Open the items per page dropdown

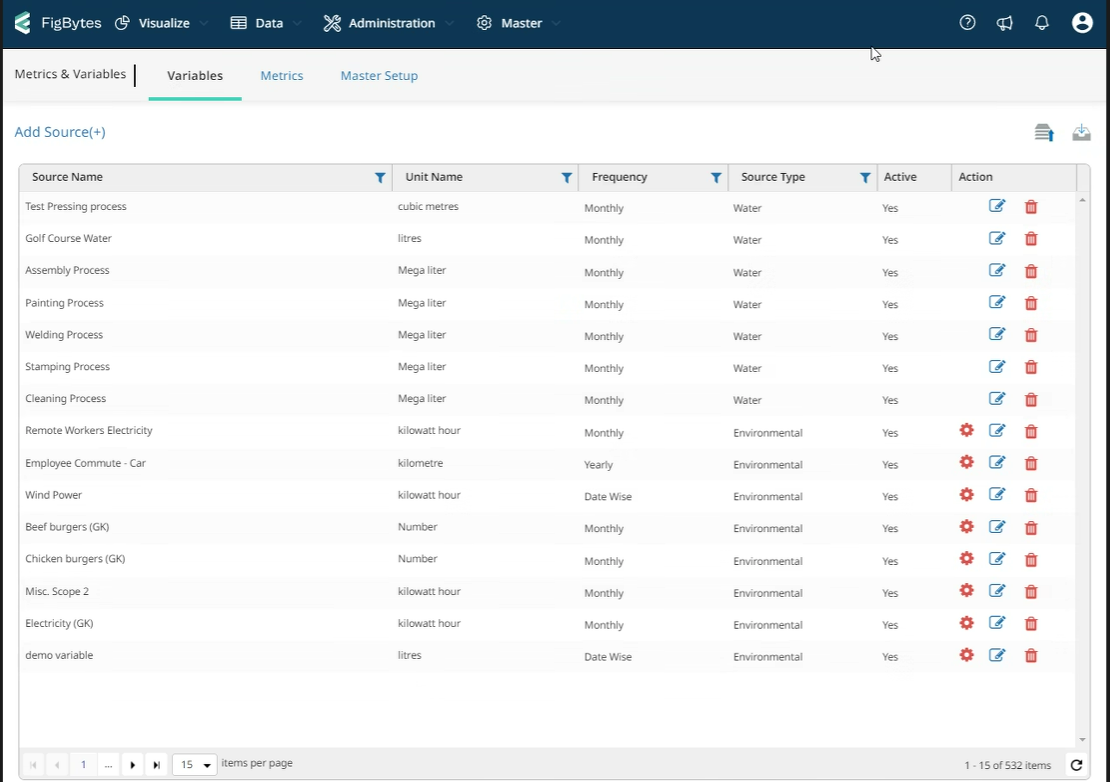pos(193,763)
